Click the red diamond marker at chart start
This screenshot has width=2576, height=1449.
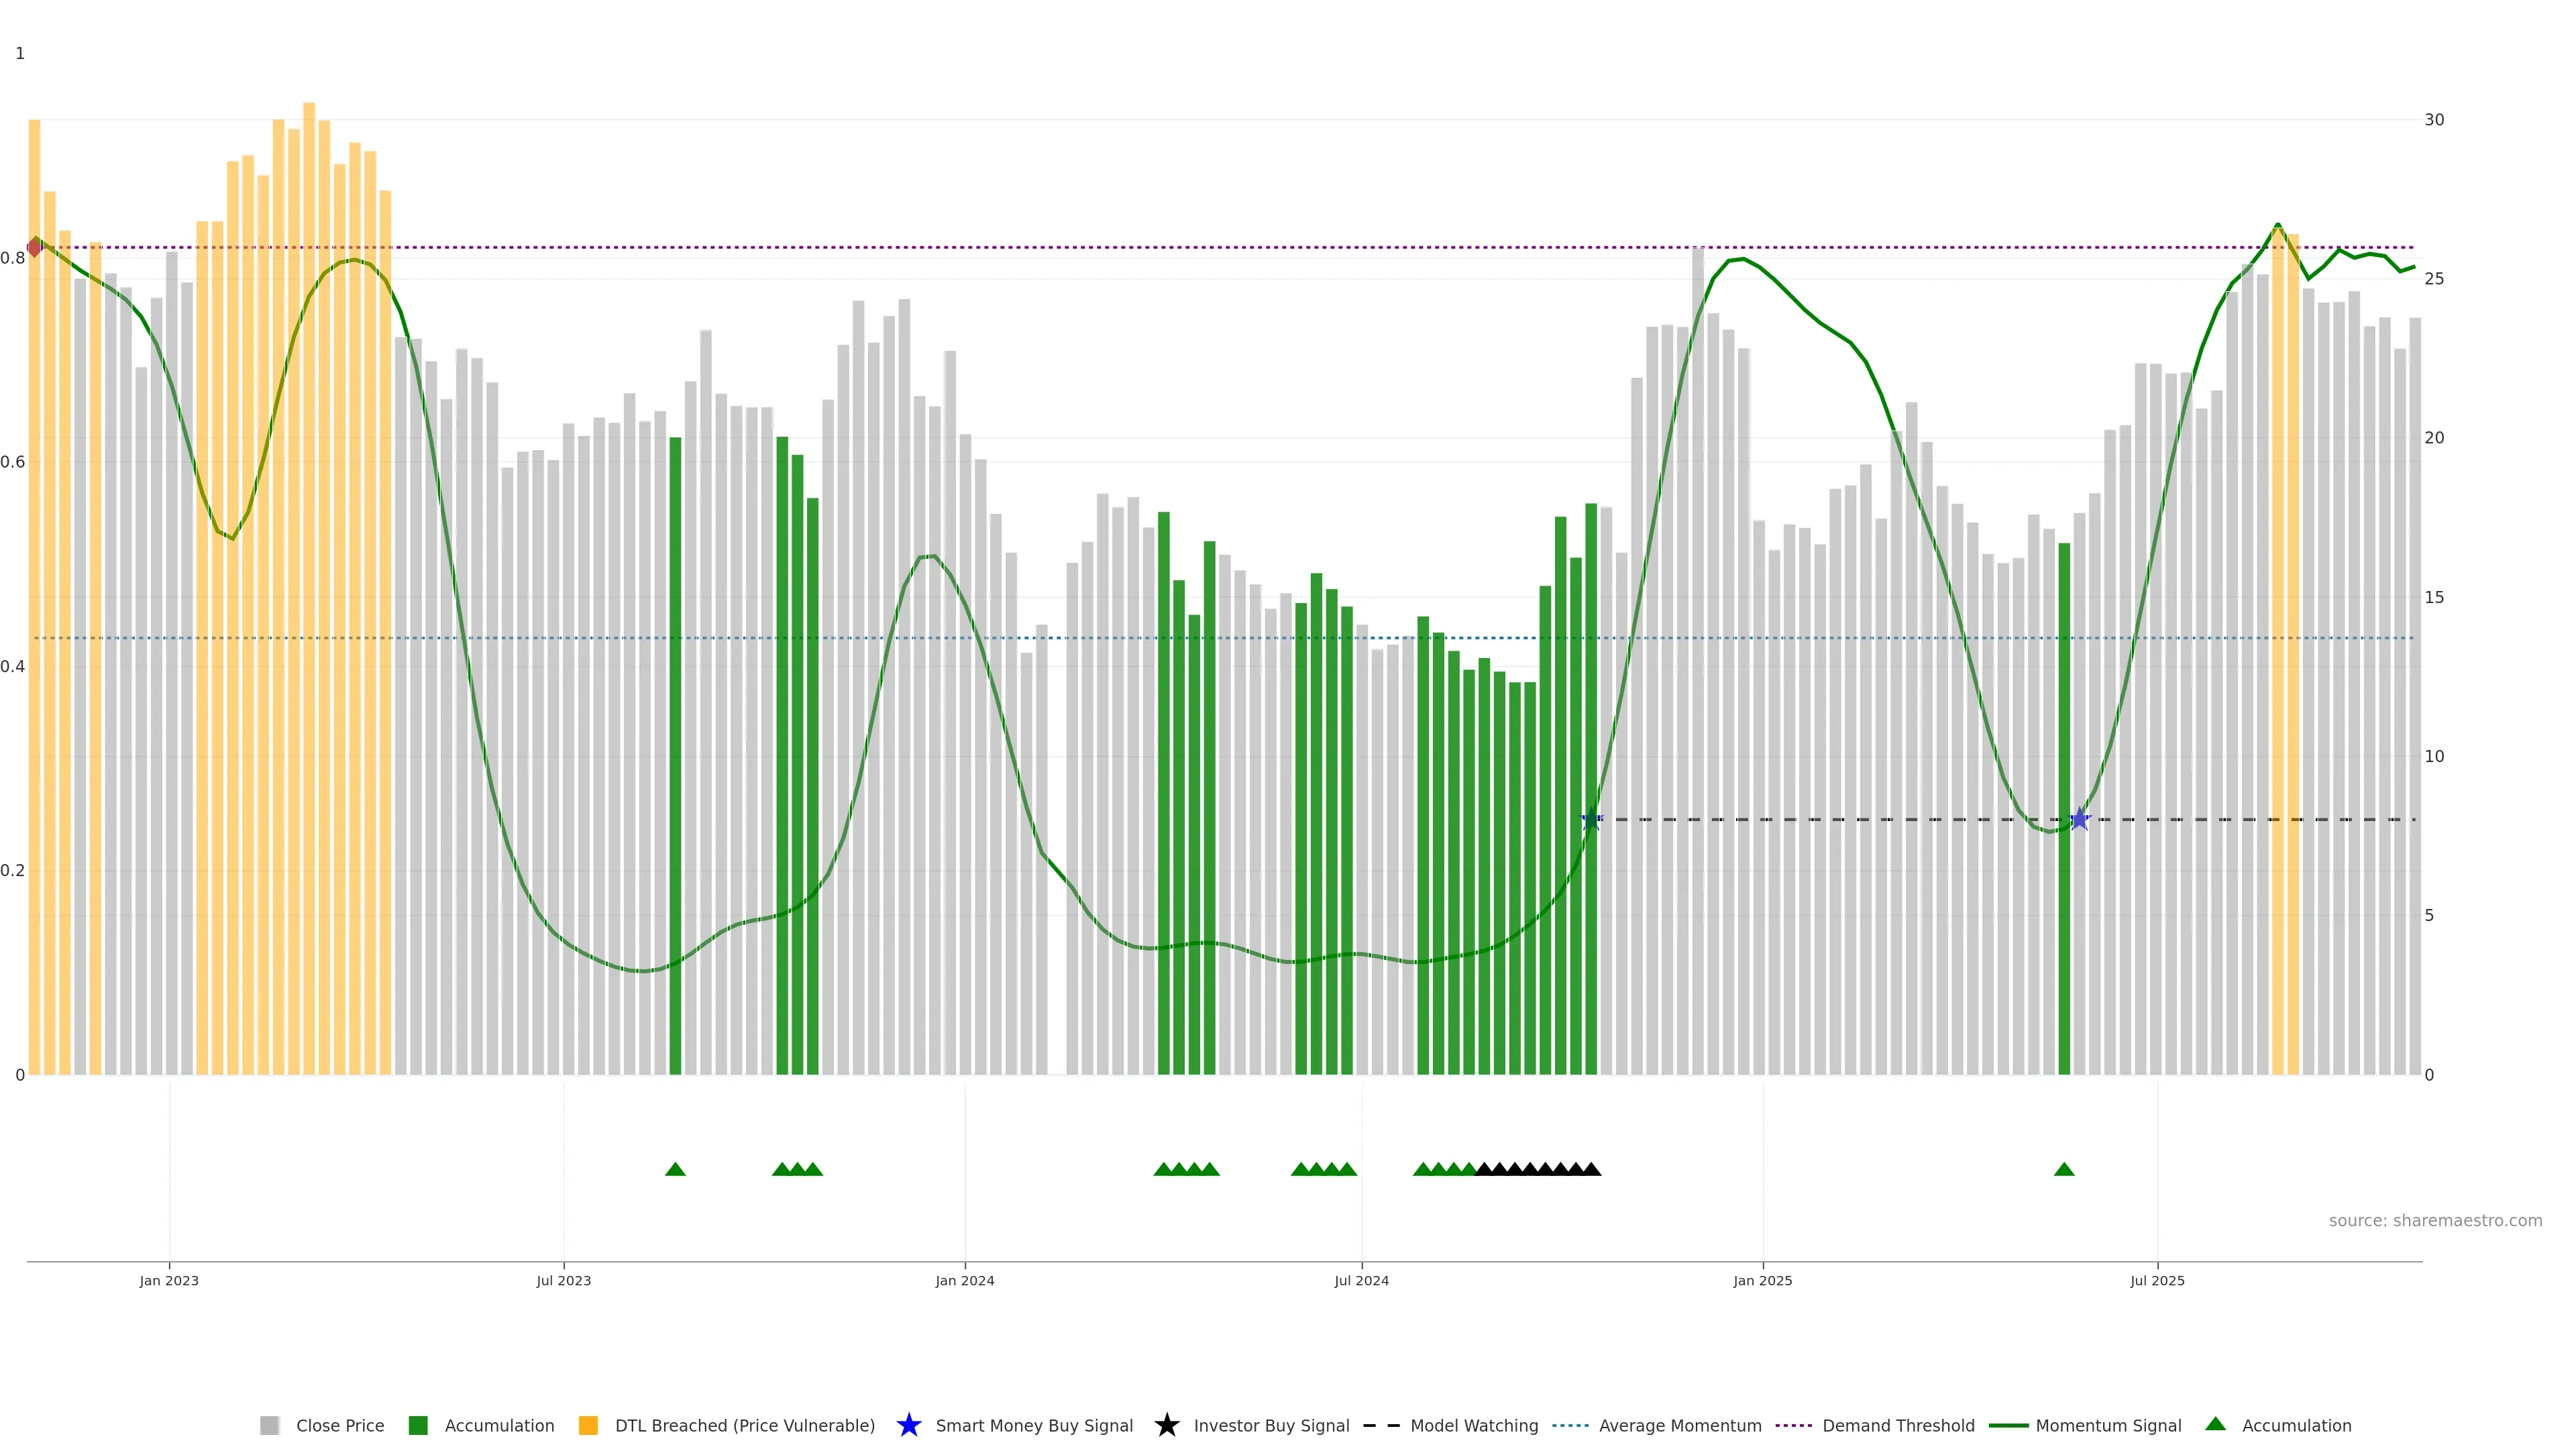tap(34, 247)
